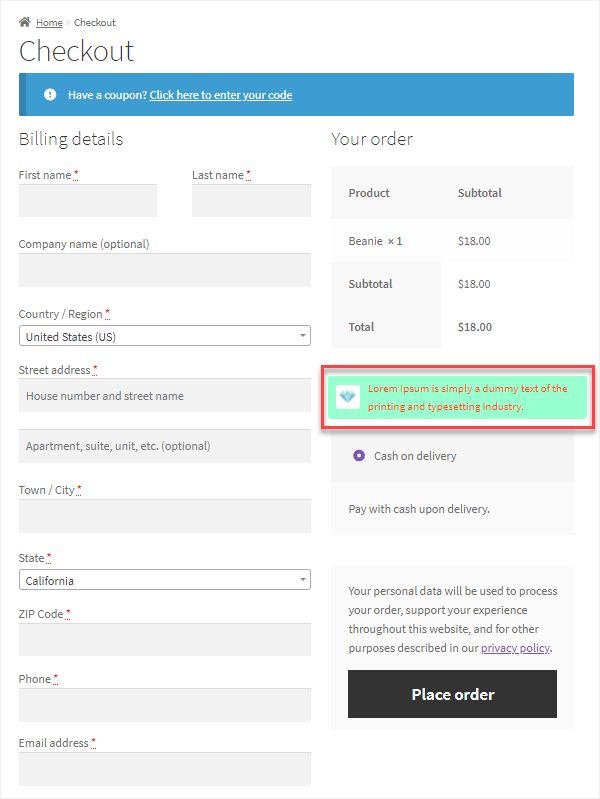The image size is (600, 799).
Task: Click the Company name input field
Action: coord(165,270)
